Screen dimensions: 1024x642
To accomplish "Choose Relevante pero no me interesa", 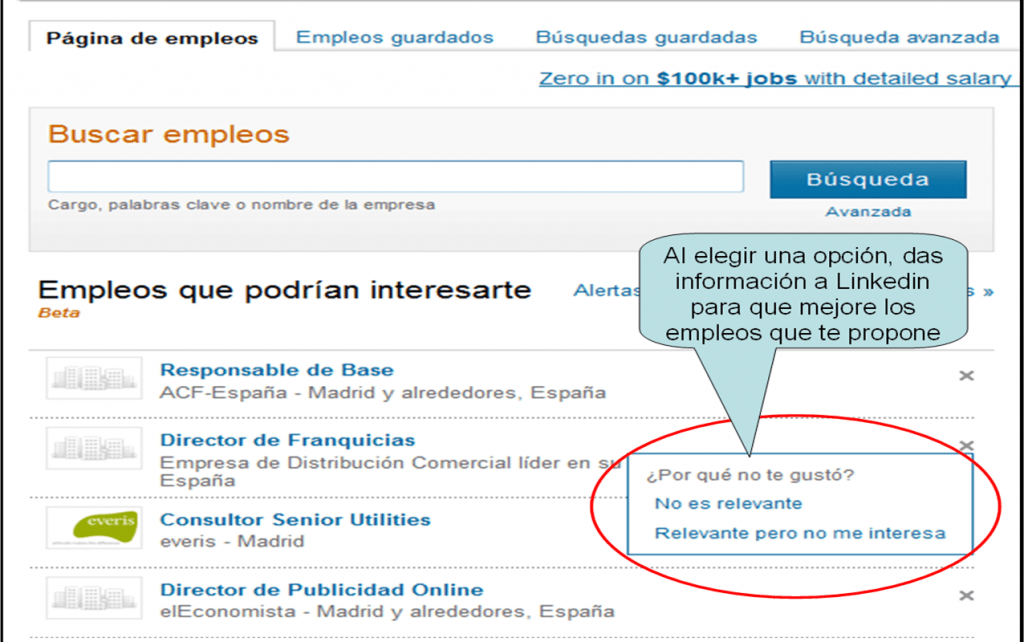I will point(800,534).
